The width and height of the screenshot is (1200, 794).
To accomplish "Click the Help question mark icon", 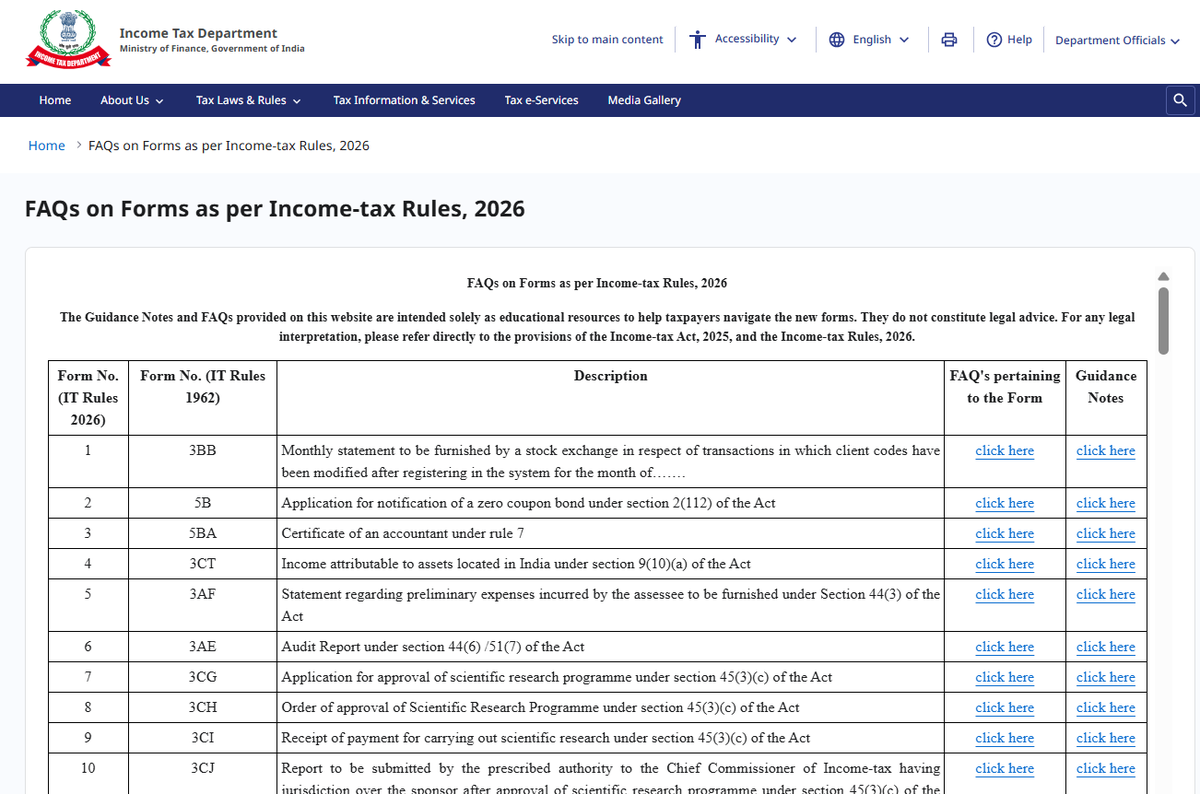I will pyautogui.click(x=994, y=40).
